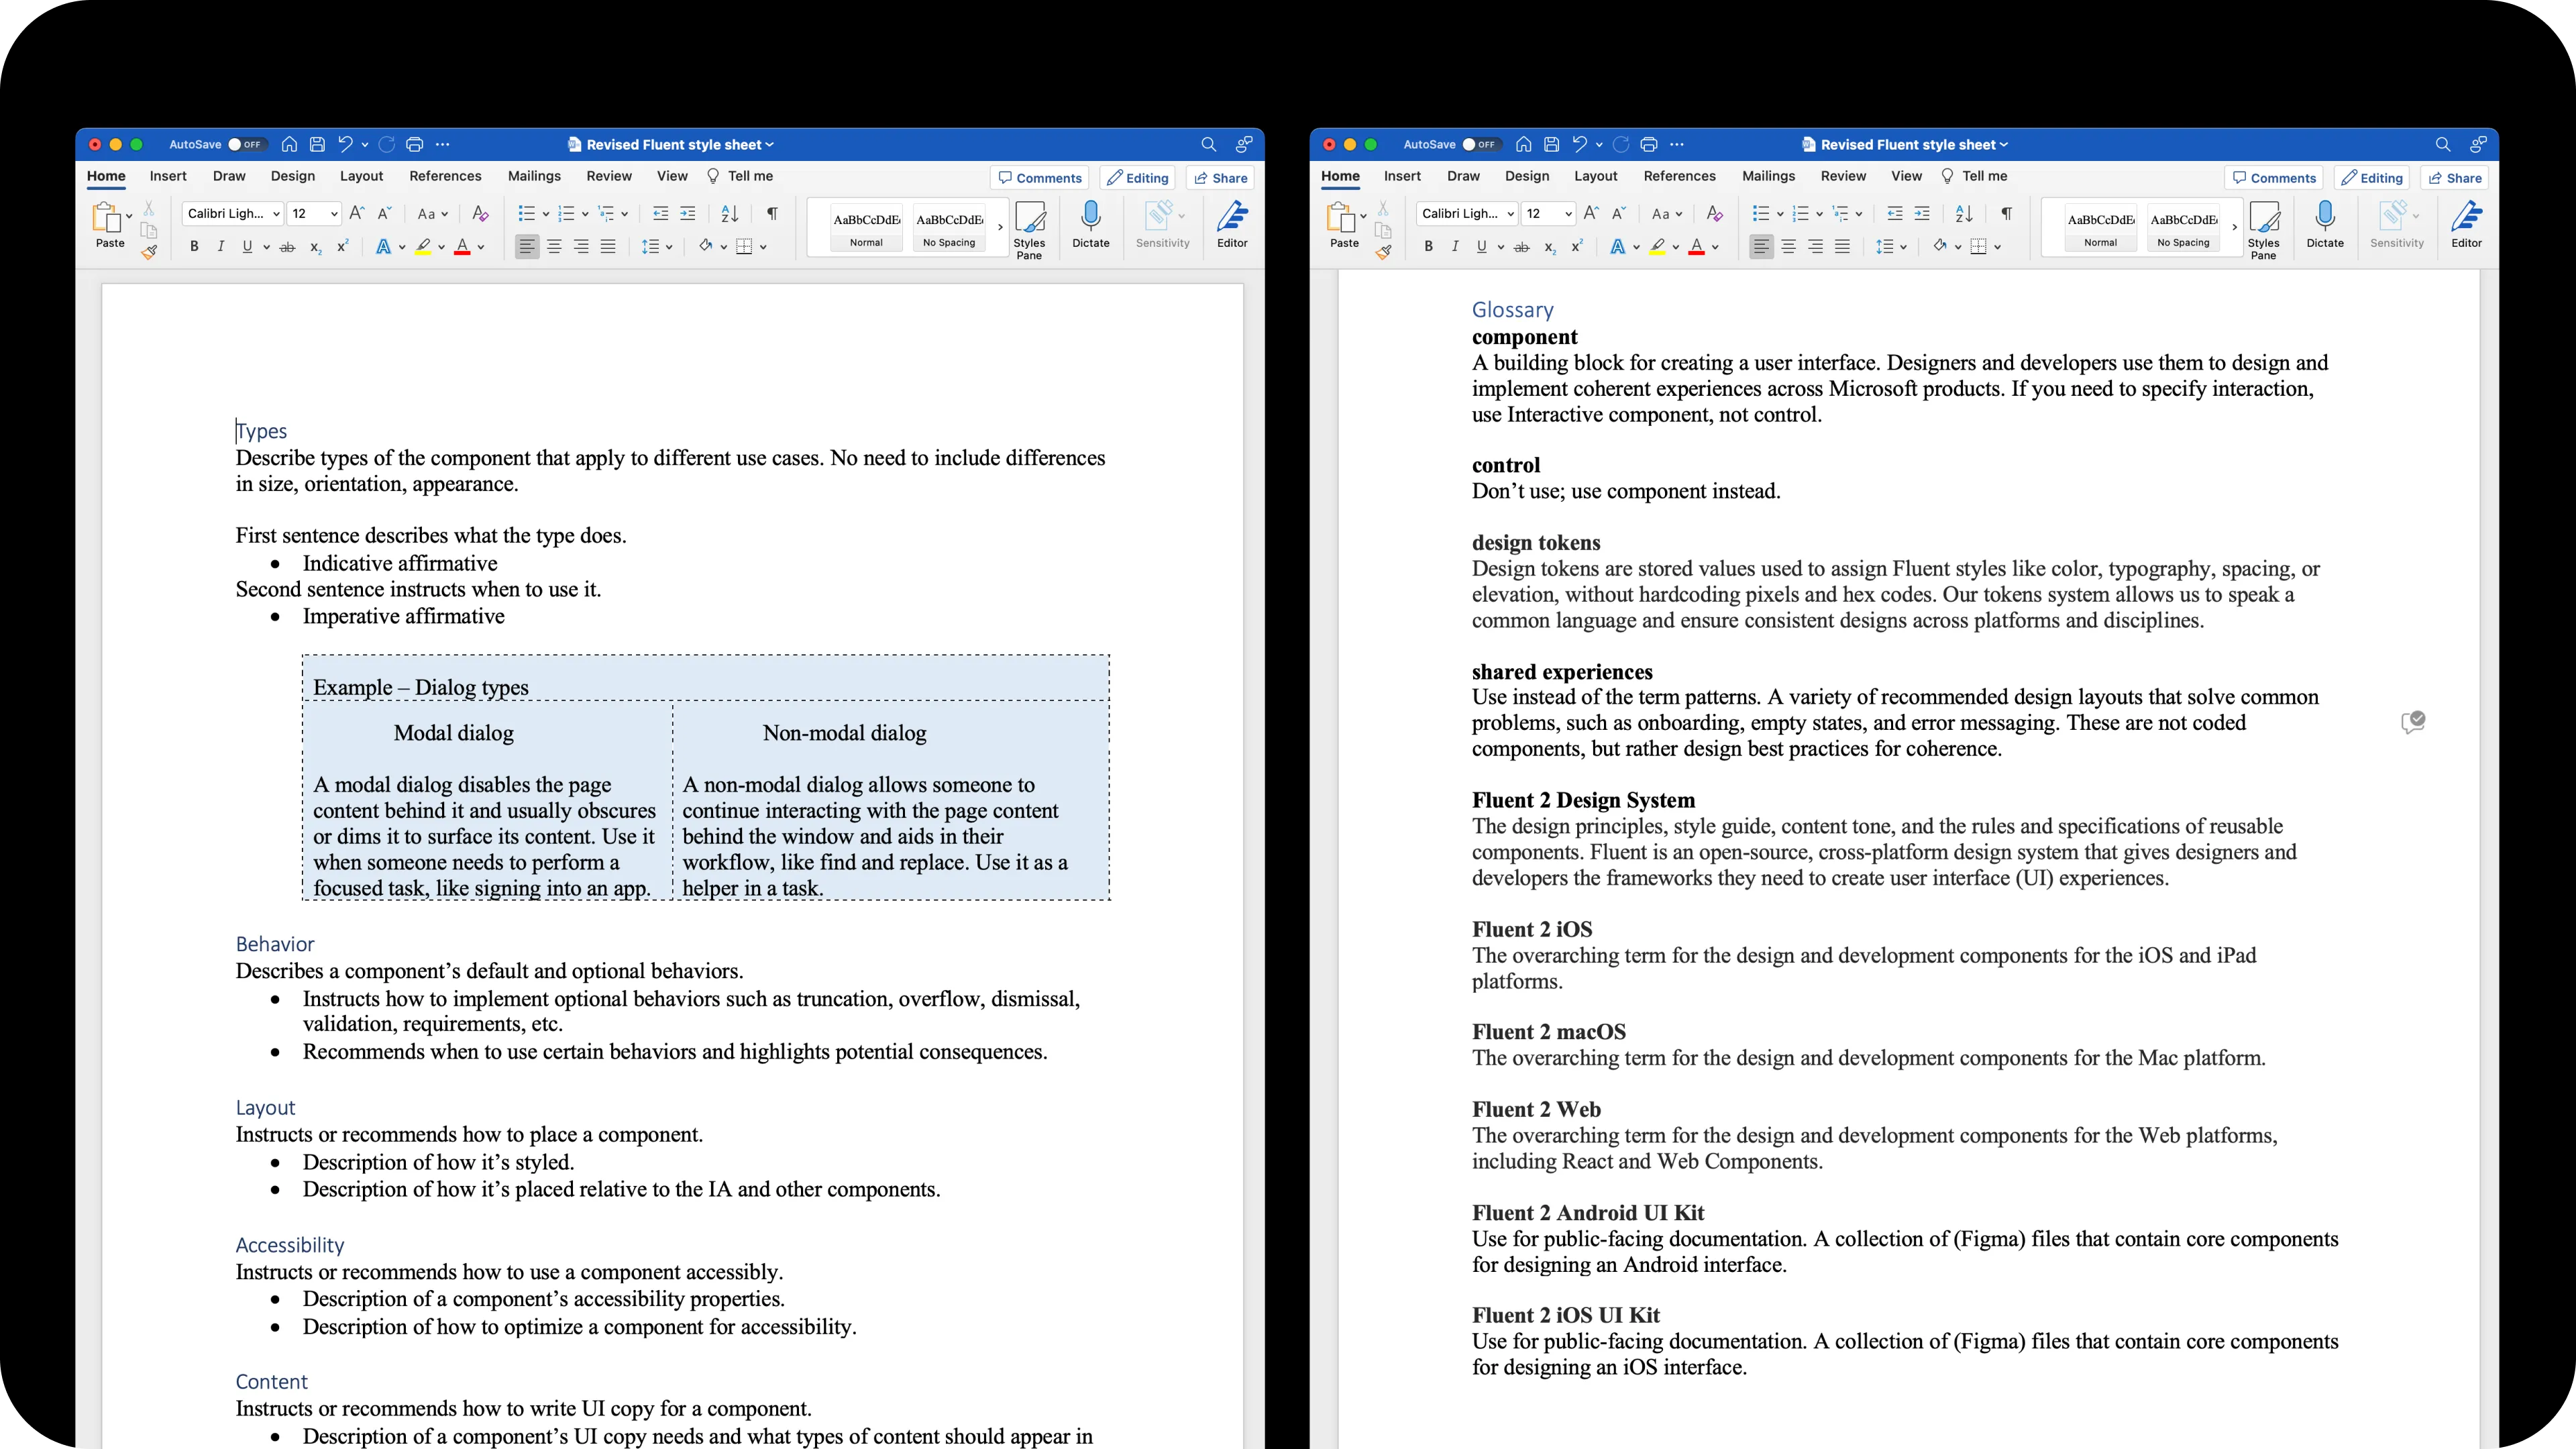Open References tab in the left window
This screenshot has width=2576, height=1449.
point(445,176)
